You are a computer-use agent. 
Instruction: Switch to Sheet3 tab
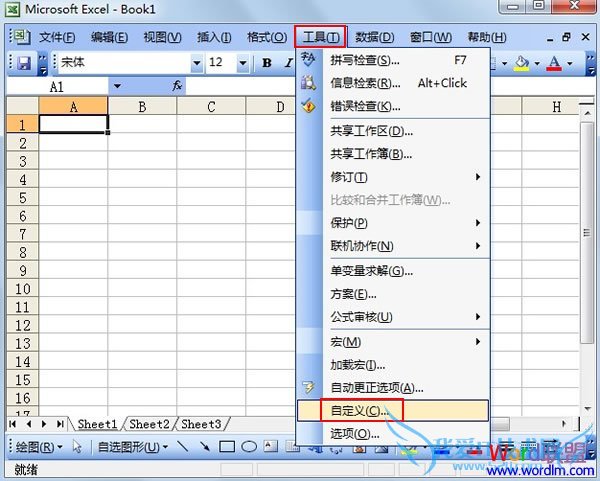201,424
